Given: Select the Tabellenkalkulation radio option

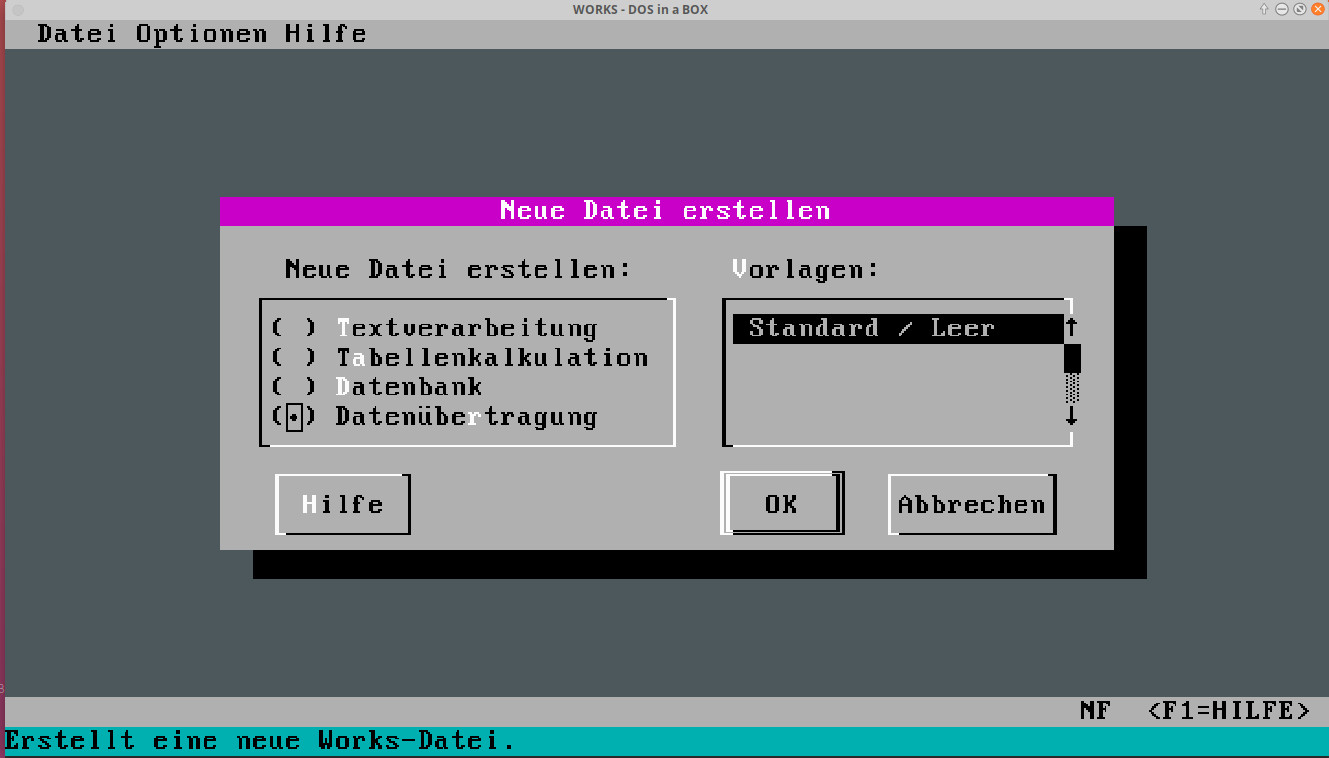Looking at the screenshot, I should [460, 357].
